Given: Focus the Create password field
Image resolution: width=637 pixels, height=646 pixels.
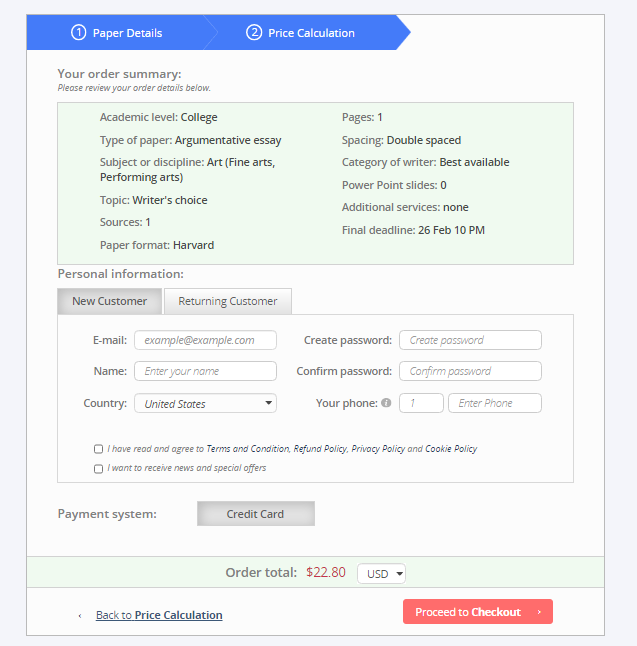Looking at the screenshot, I should [470, 340].
